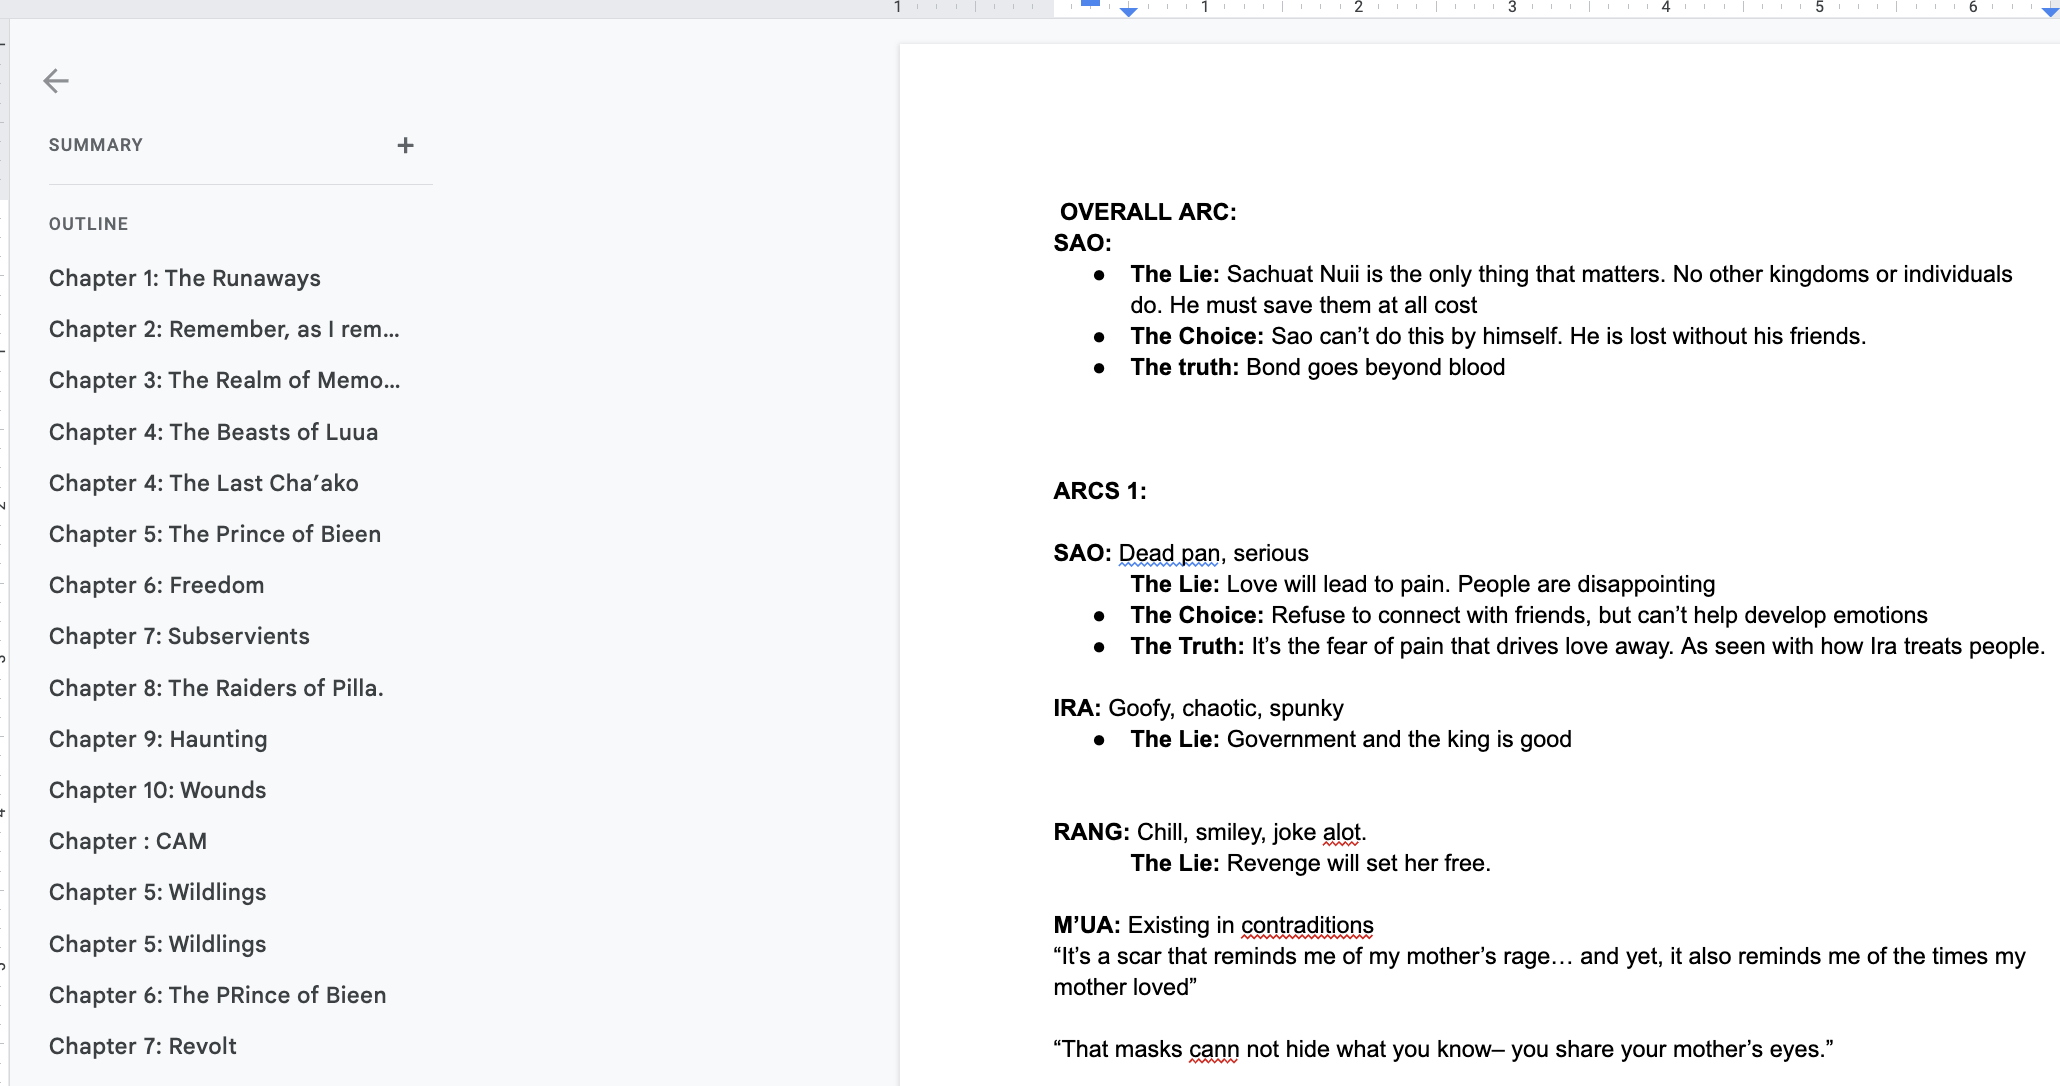Navigate to Chapter 4: The Last Cha'ako

point(203,483)
